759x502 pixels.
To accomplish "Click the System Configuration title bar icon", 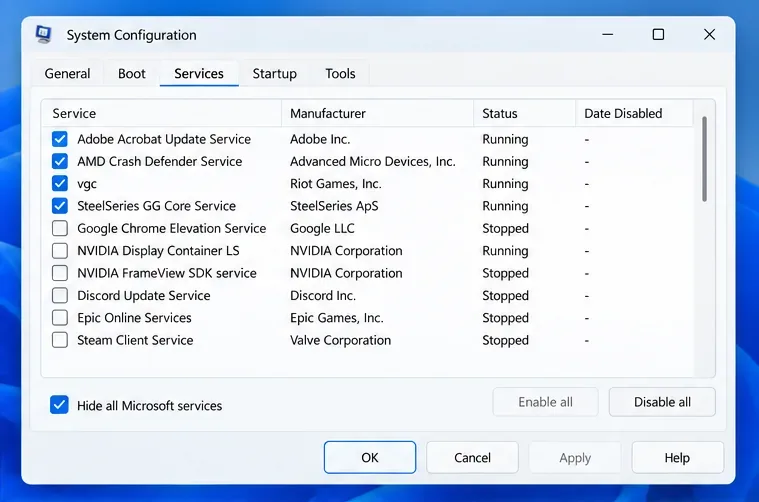I will (44, 34).
